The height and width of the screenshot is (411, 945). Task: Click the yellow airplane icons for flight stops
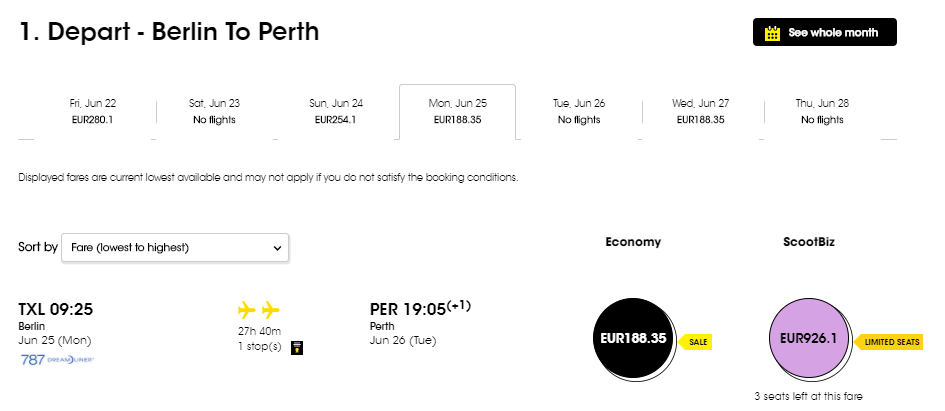coord(259,310)
